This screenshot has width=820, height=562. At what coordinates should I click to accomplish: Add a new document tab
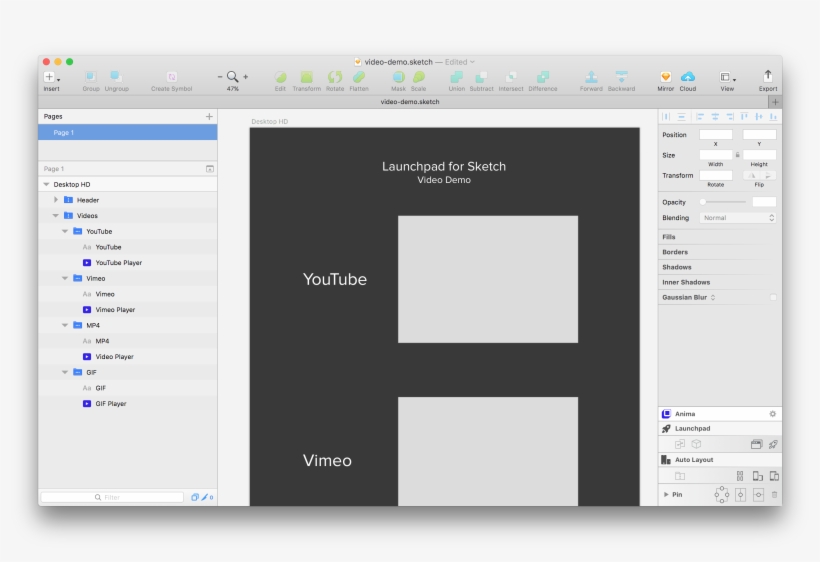(775, 102)
